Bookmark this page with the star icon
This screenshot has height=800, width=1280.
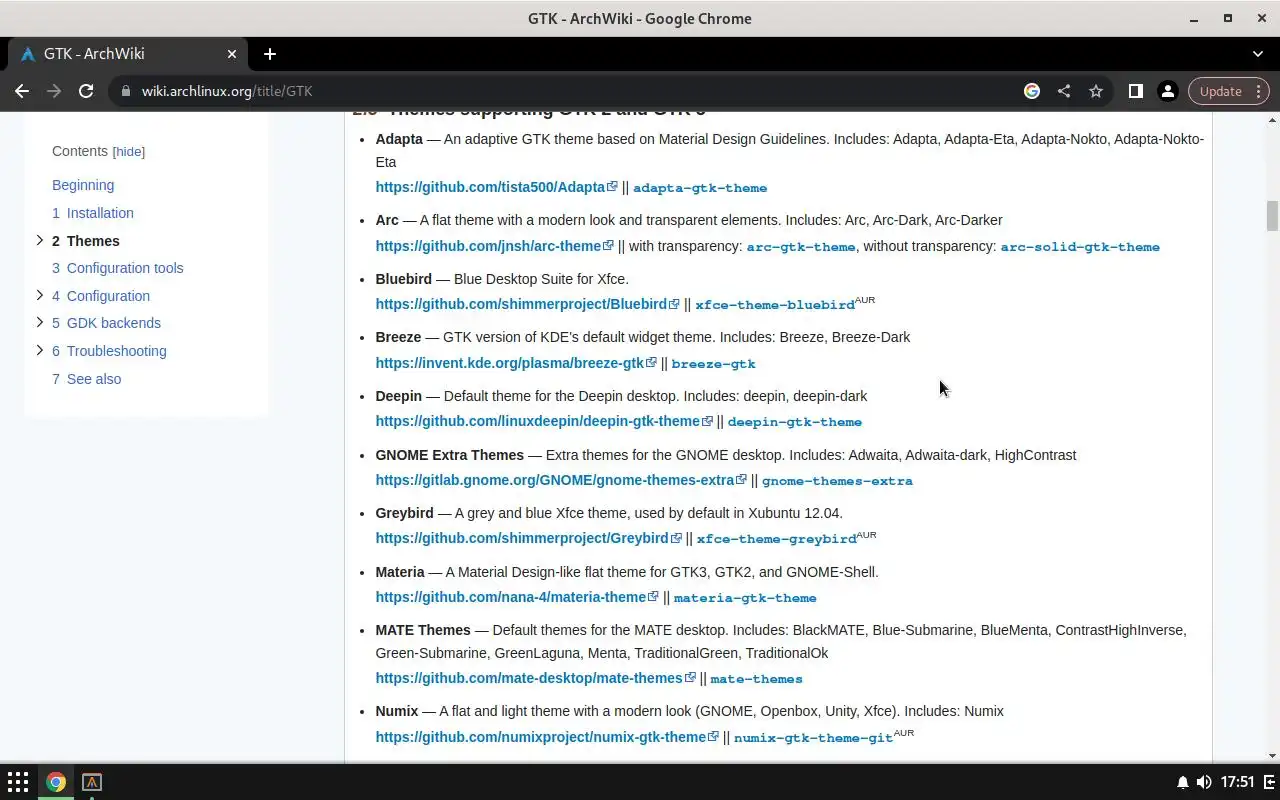click(x=1096, y=91)
